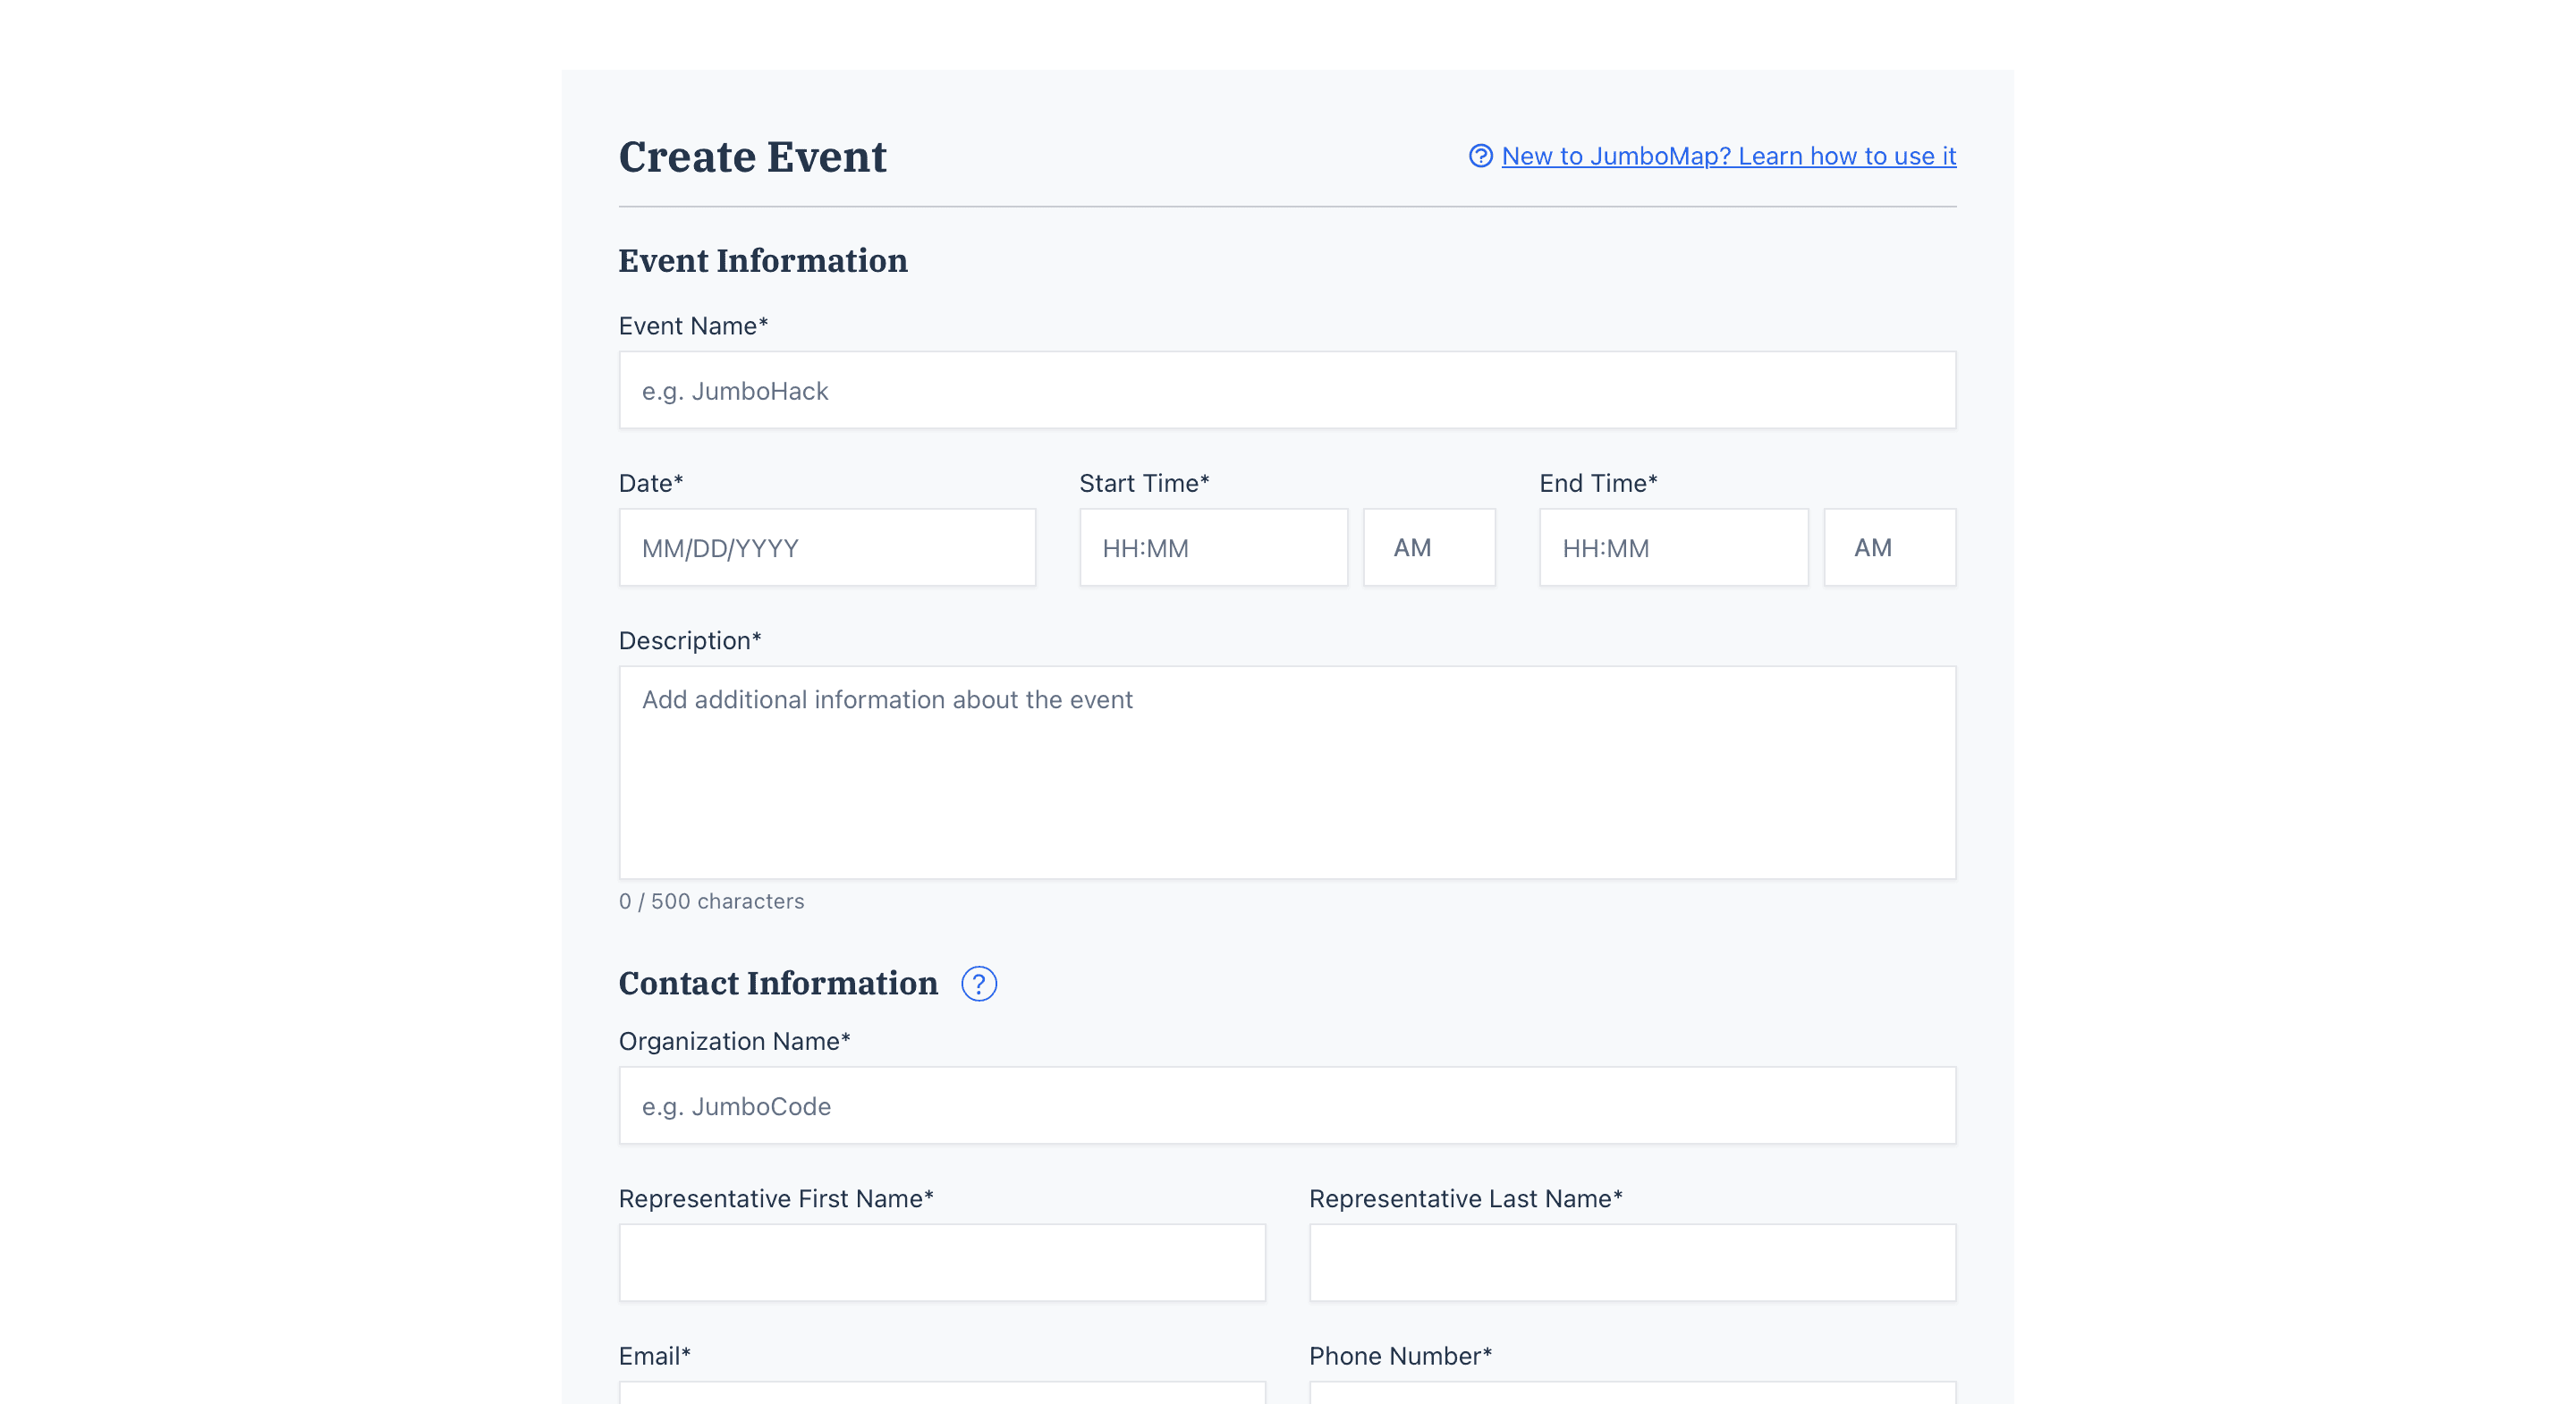This screenshot has height=1404, width=2576.
Task: Click the Date field showing MM/DD/YYYY
Action: (827, 547)
